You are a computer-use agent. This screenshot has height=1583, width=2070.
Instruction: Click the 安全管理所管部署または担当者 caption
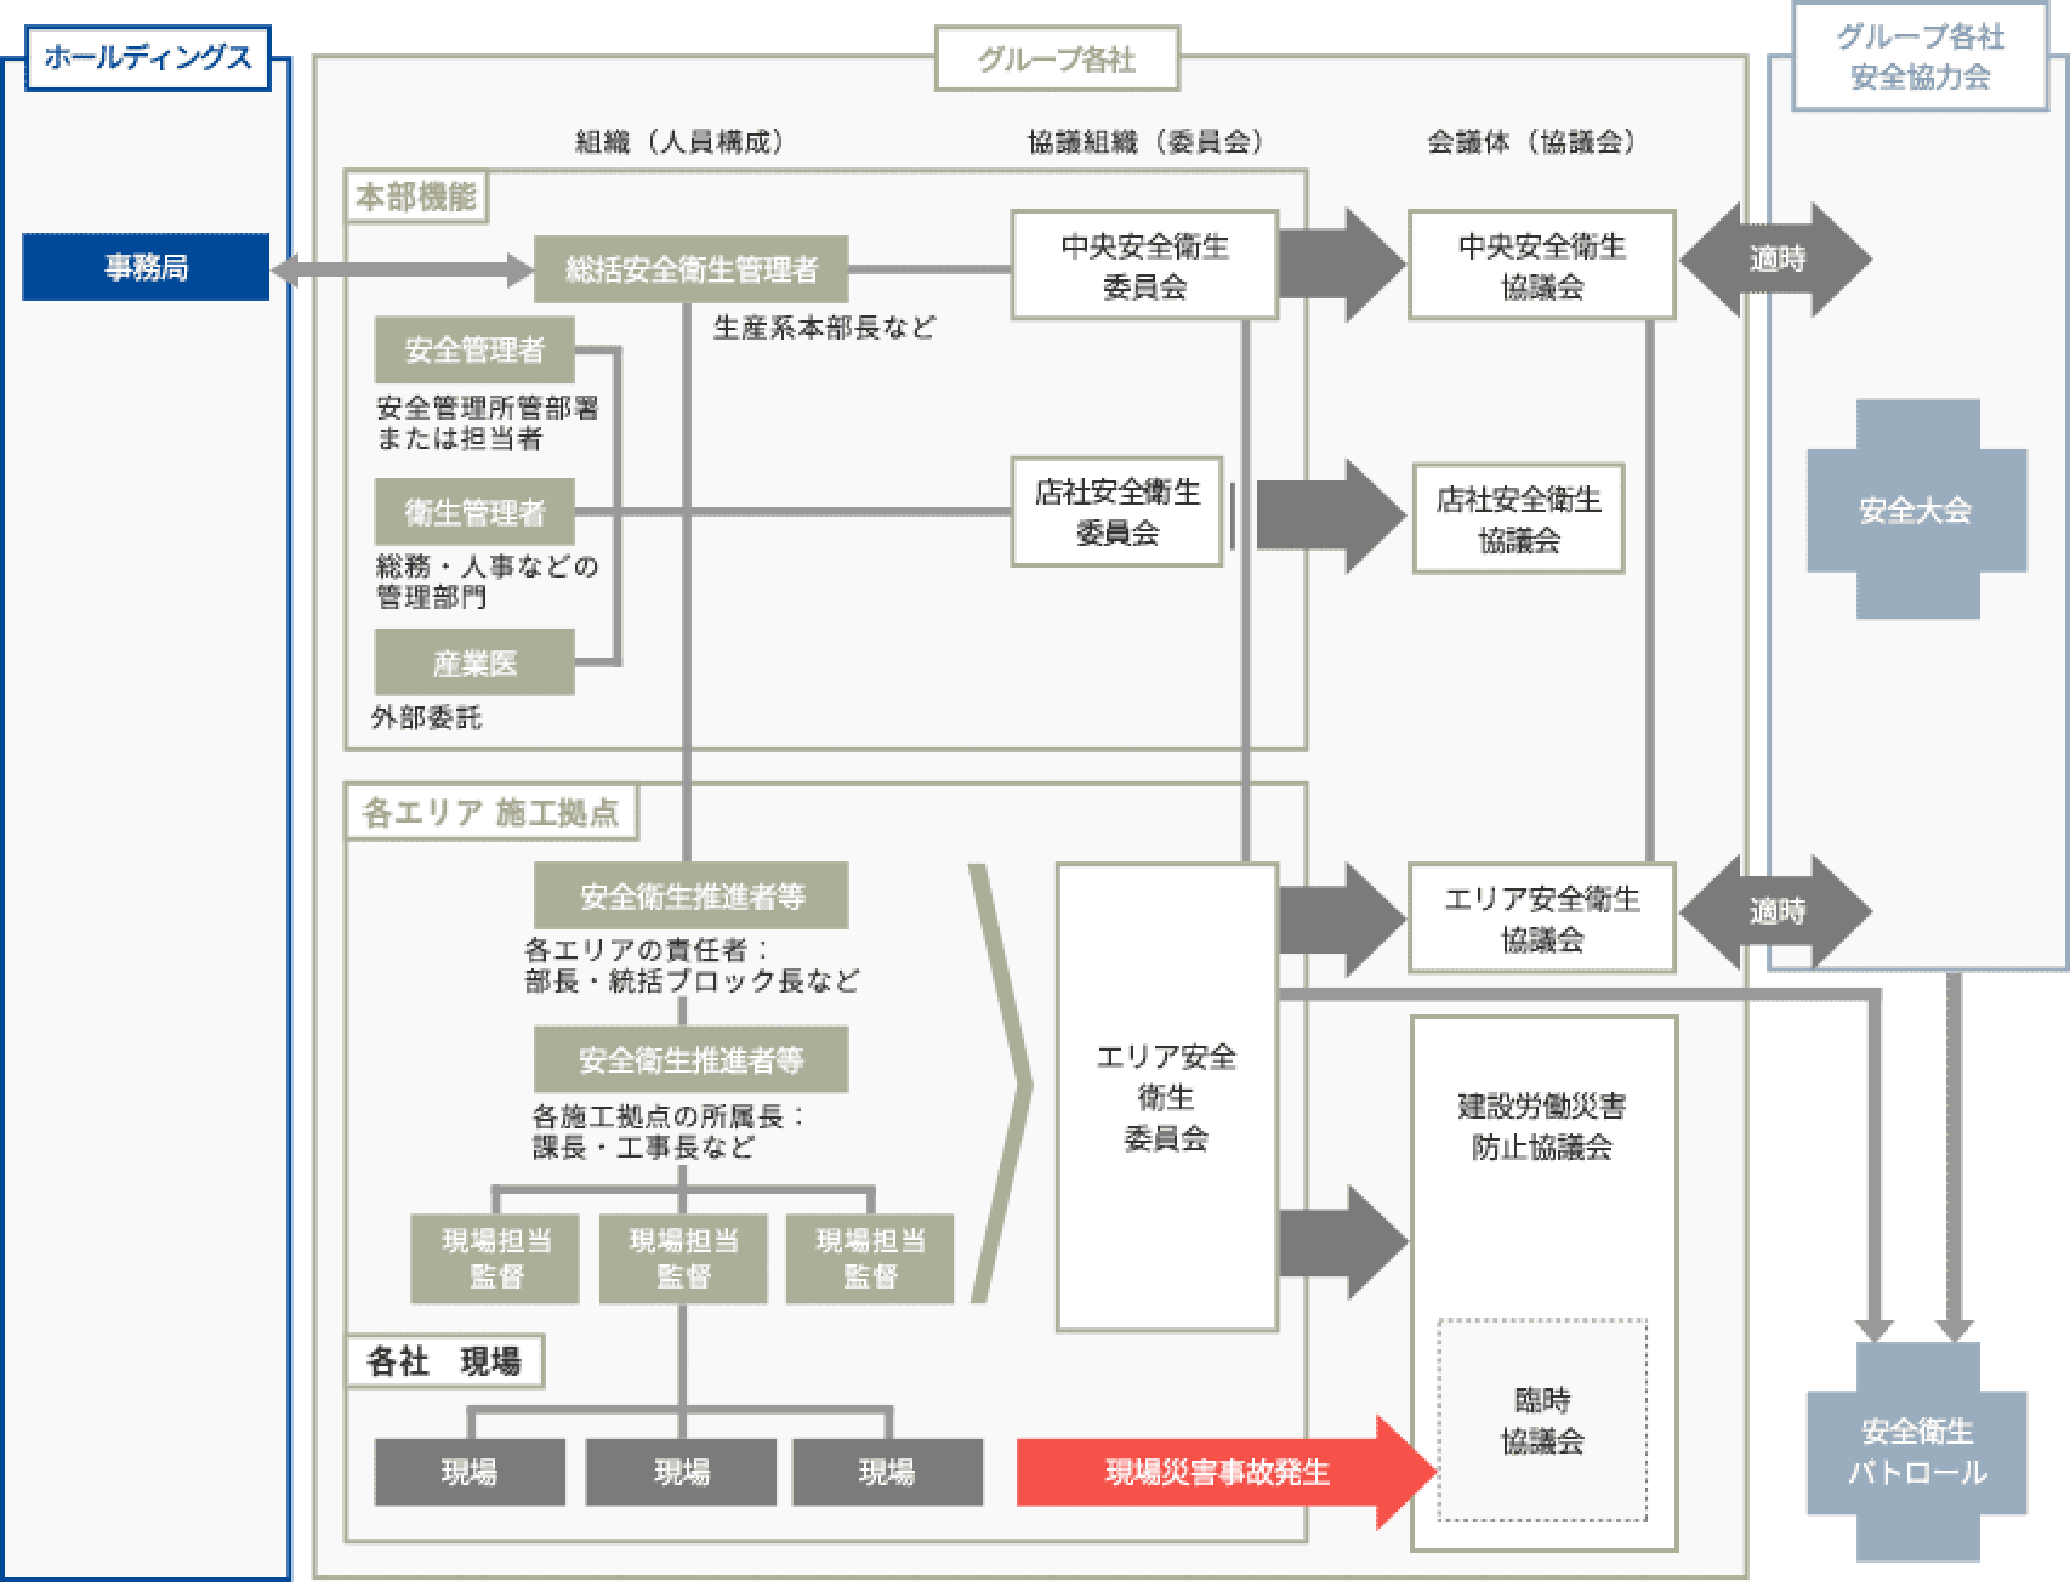click(x=487, y=423)
